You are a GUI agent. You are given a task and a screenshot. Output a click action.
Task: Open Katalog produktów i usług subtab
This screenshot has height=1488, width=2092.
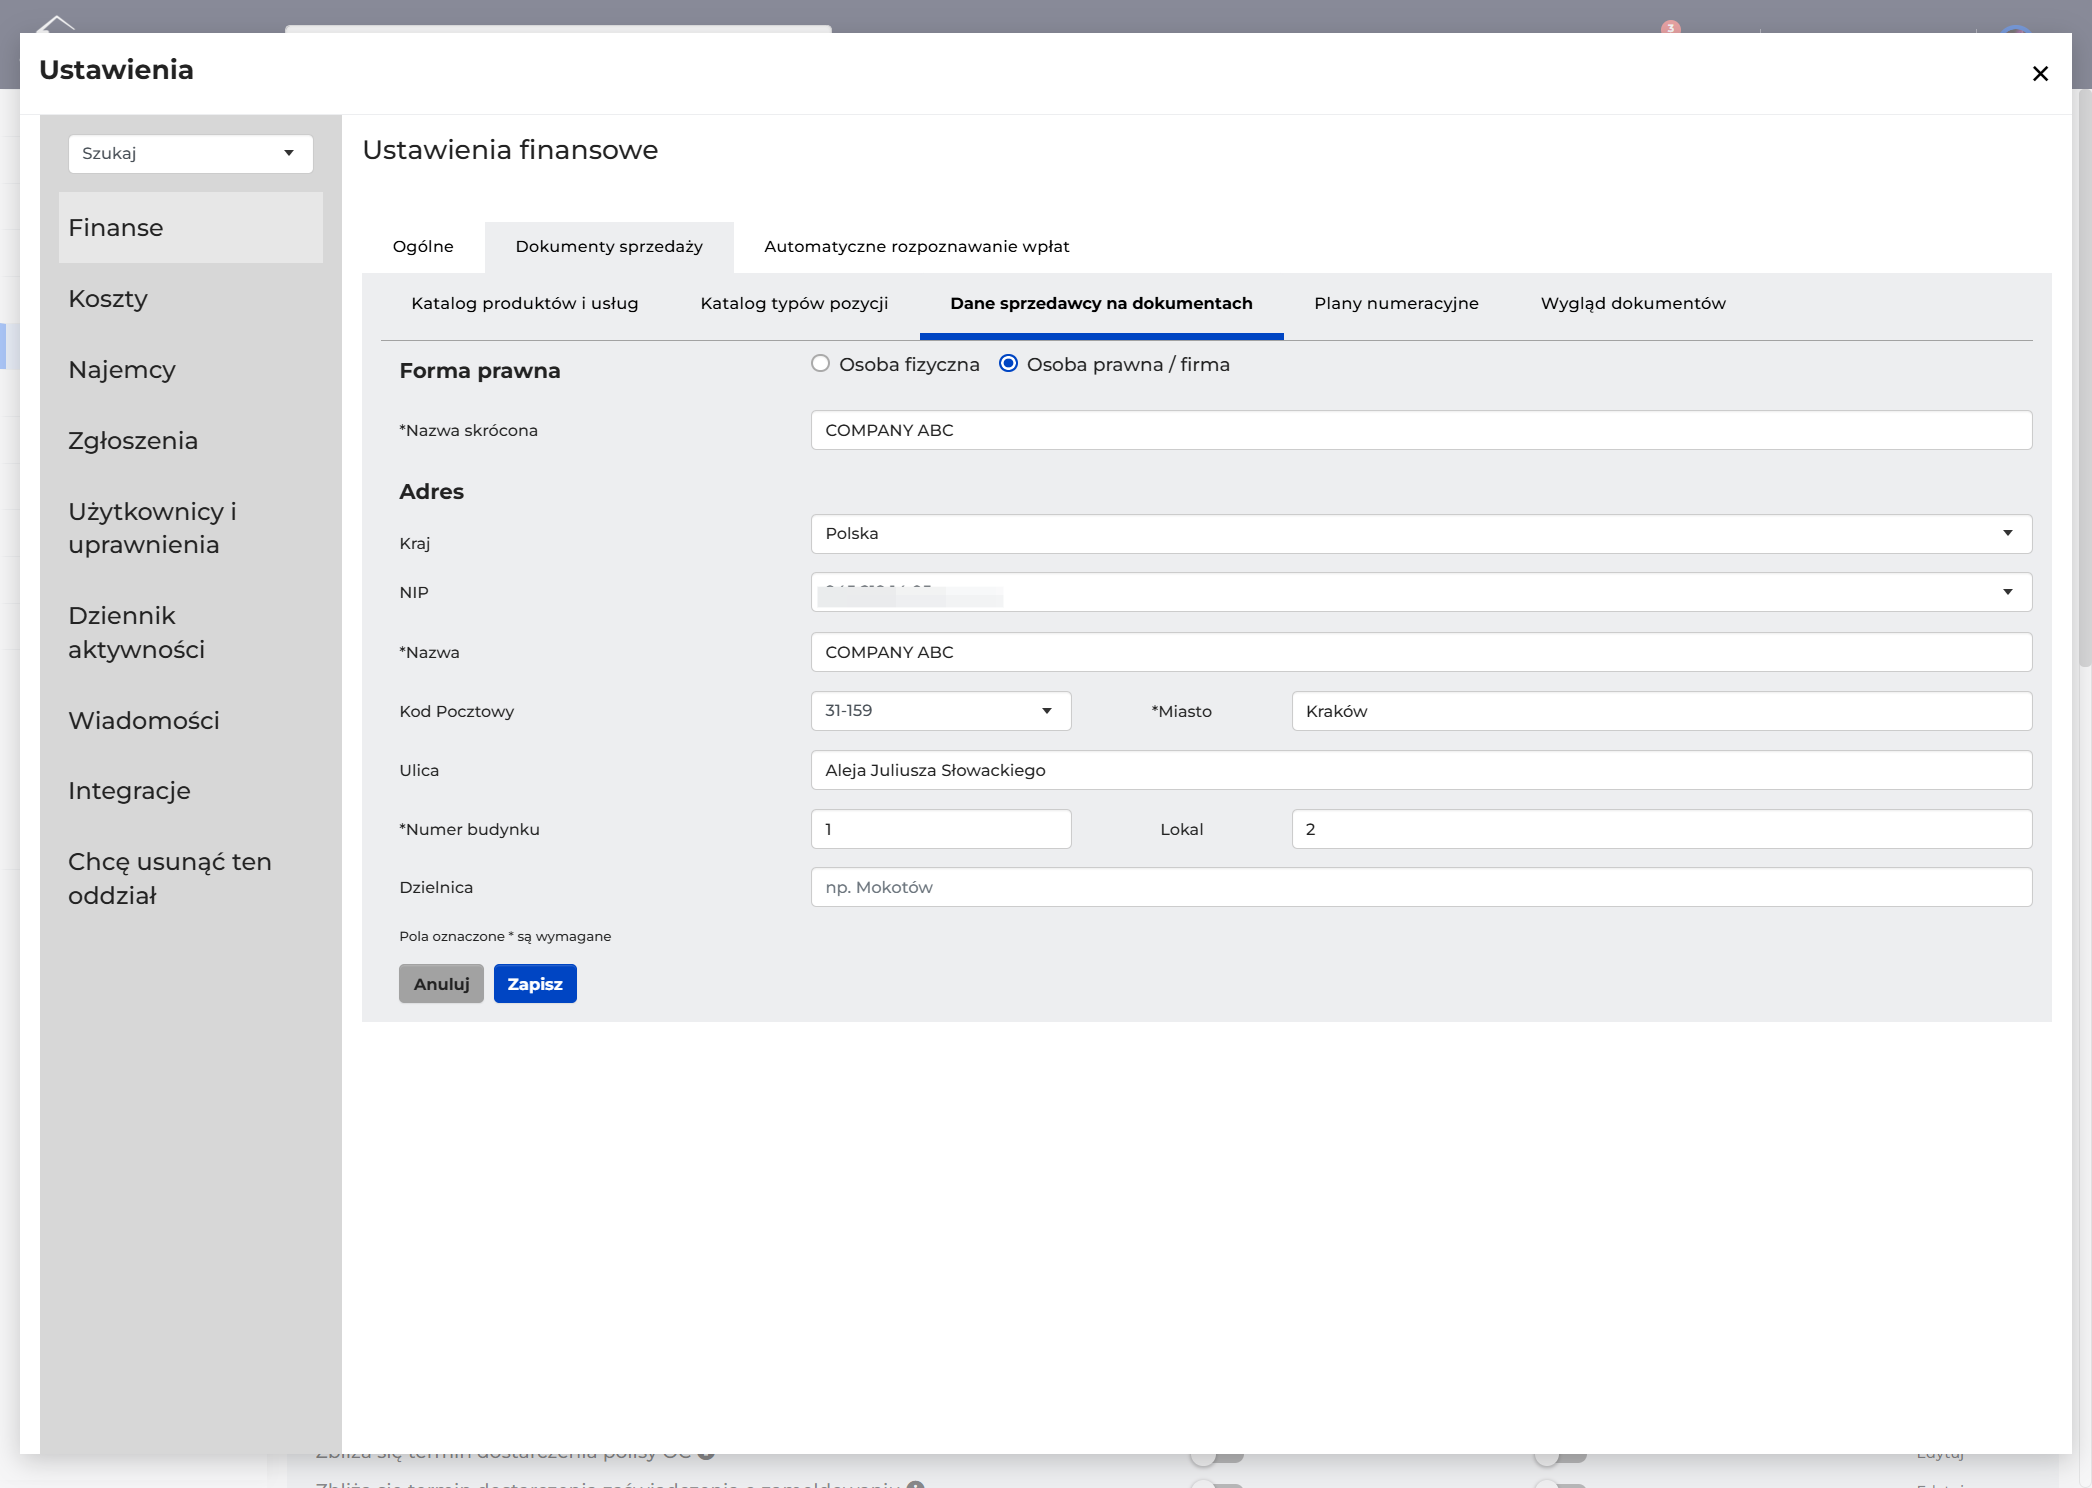point(524,303)
